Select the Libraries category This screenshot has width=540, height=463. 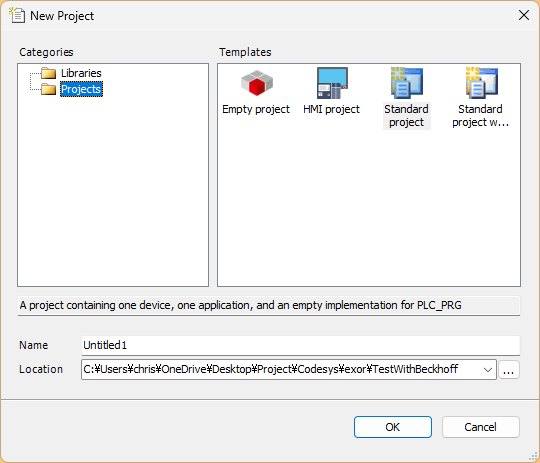(81, 73)
